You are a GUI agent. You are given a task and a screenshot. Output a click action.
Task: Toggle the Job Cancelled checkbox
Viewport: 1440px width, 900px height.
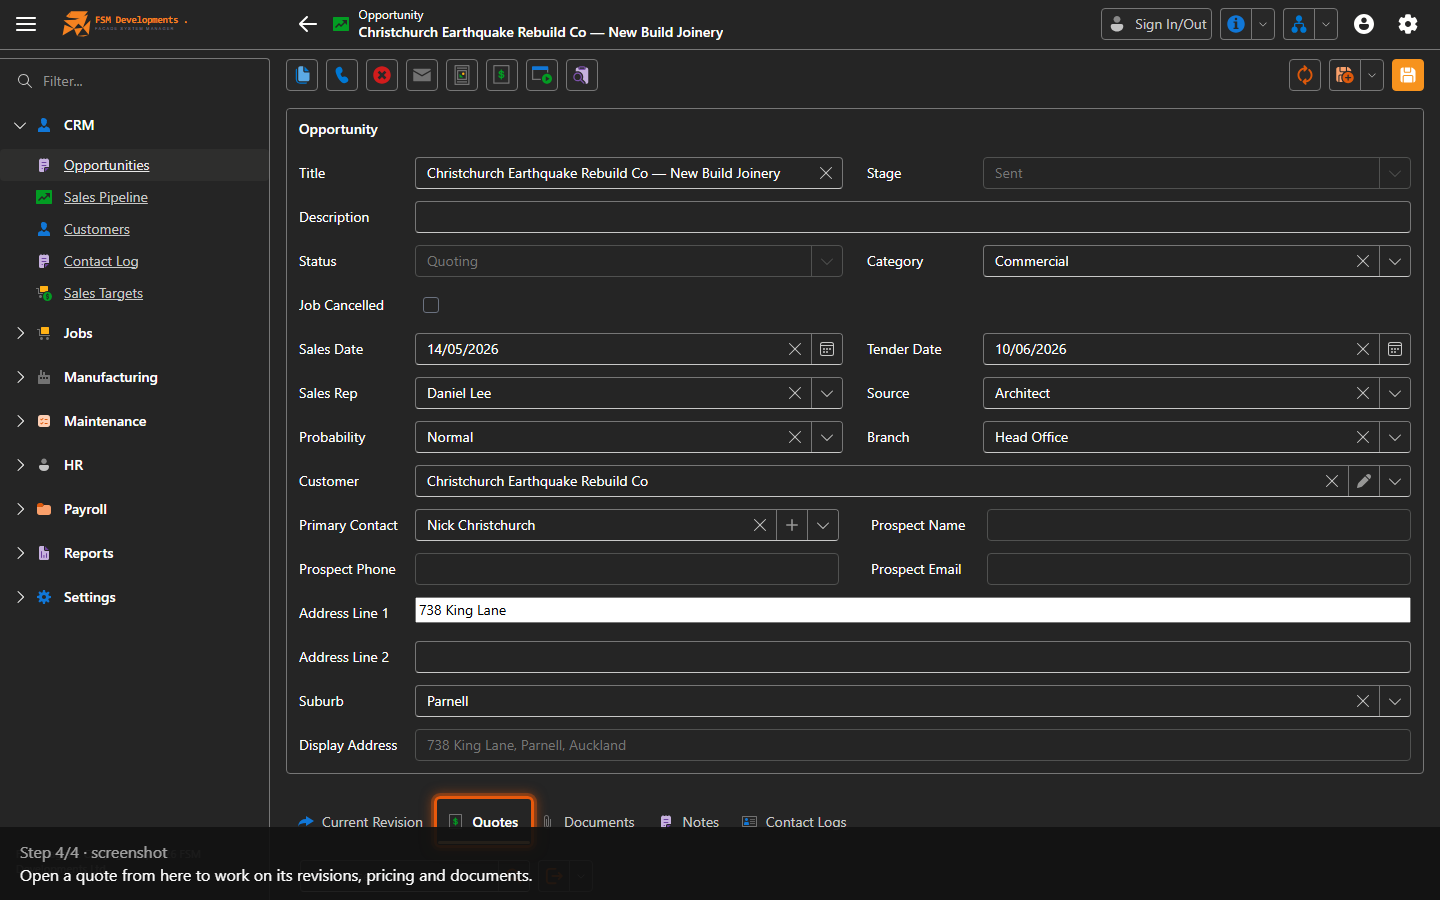(431, 305)
